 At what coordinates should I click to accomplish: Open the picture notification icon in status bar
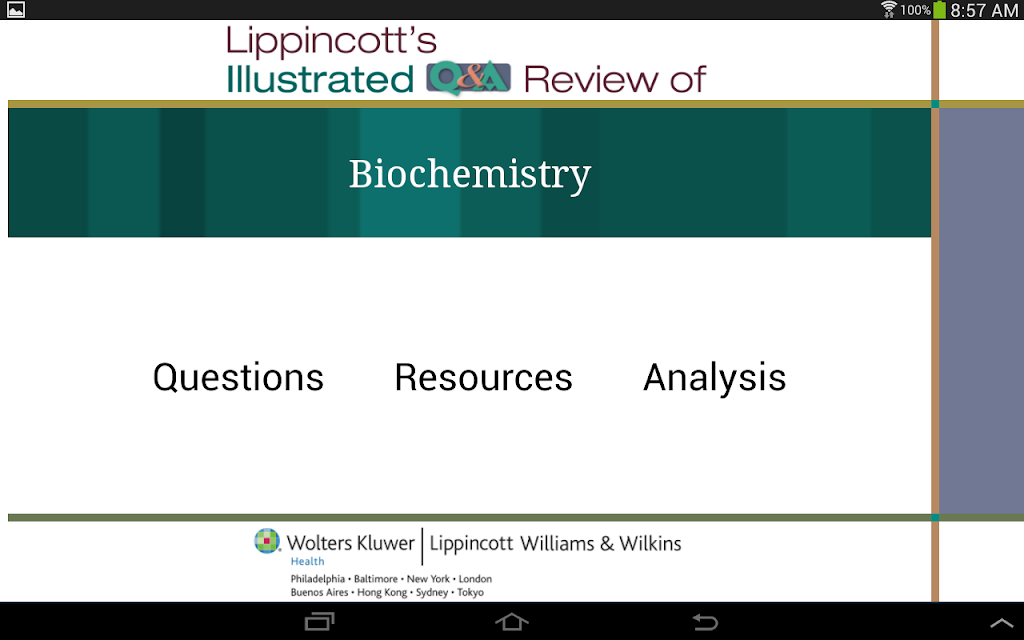pyautogui.click(x=16, y=10)
